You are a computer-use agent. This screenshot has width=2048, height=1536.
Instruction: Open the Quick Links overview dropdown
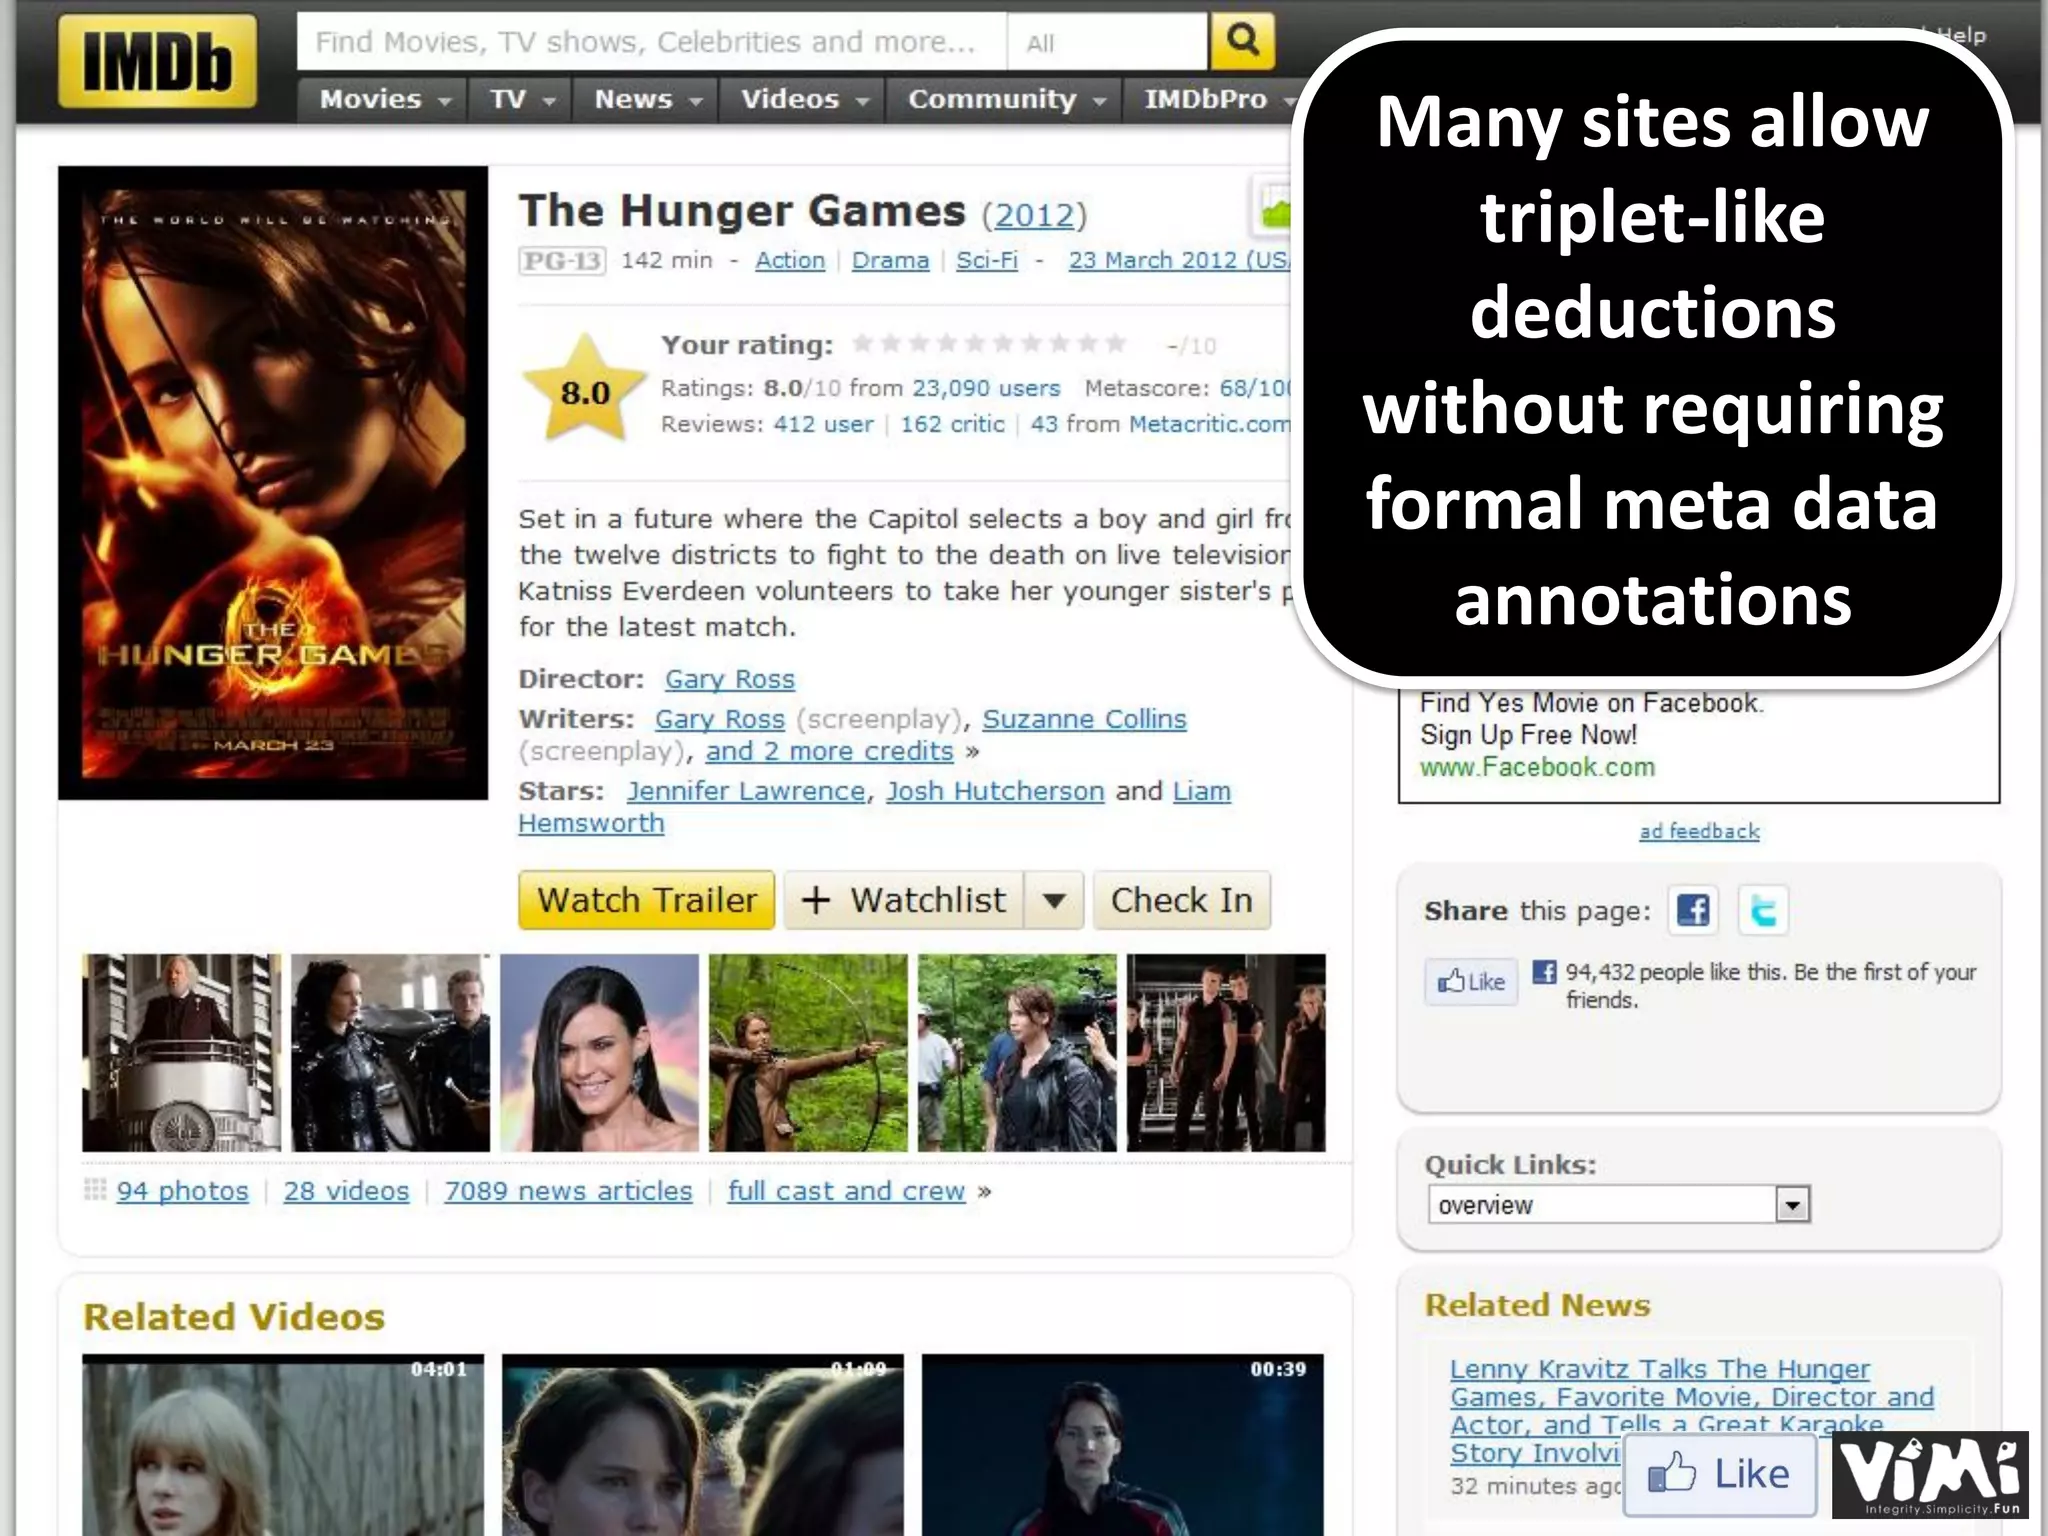(1619, 1205)
